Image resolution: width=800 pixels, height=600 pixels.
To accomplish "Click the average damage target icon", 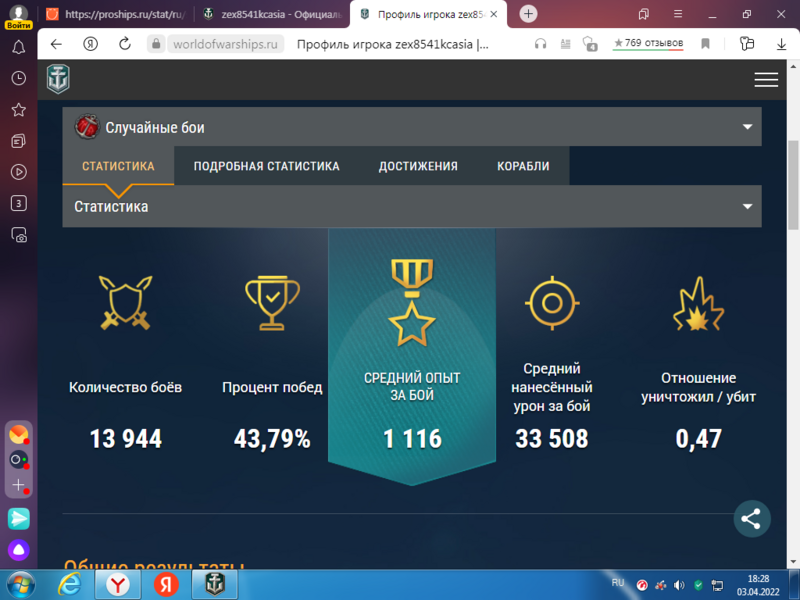I will 552,303.
